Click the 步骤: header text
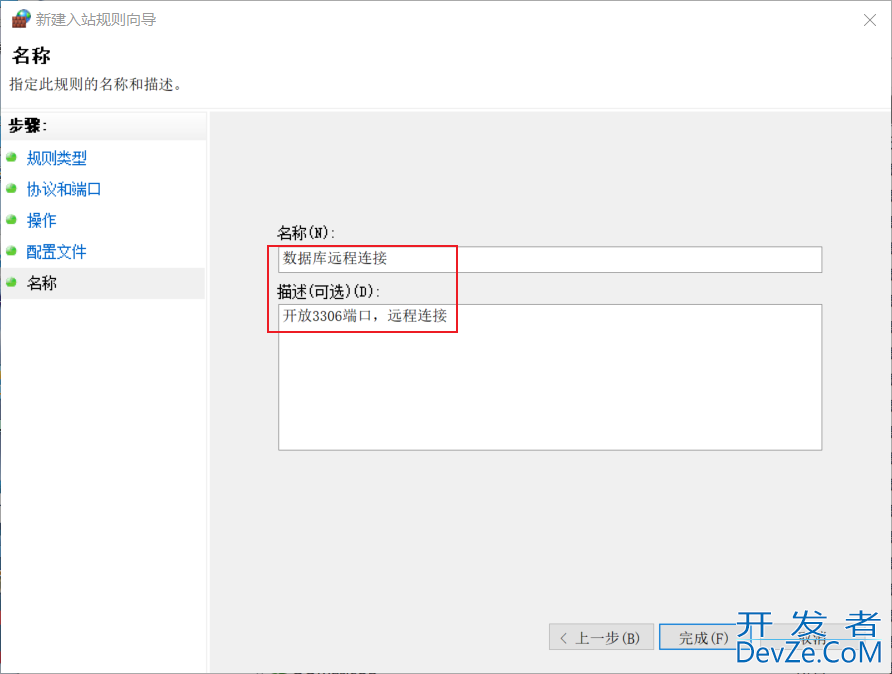Screen dimensions: 892x674 (x=27, y=126)
